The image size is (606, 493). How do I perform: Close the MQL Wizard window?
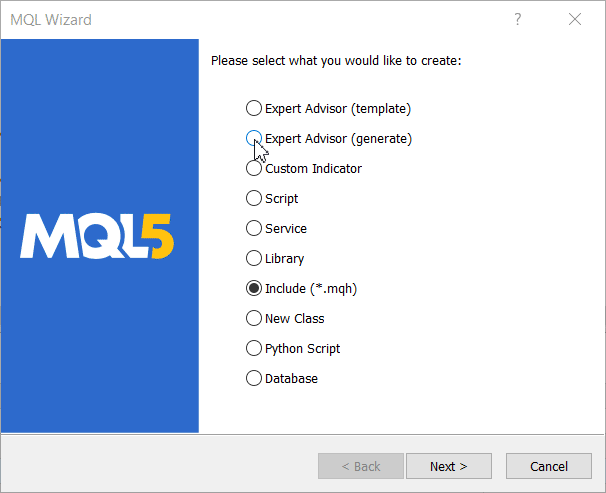point(575,19)
